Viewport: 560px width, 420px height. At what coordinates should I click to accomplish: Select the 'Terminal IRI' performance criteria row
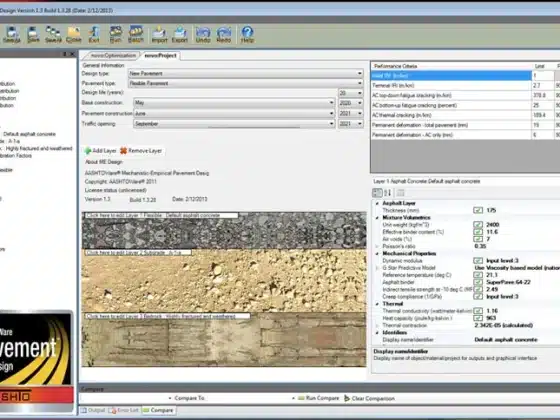coord(465,86)
